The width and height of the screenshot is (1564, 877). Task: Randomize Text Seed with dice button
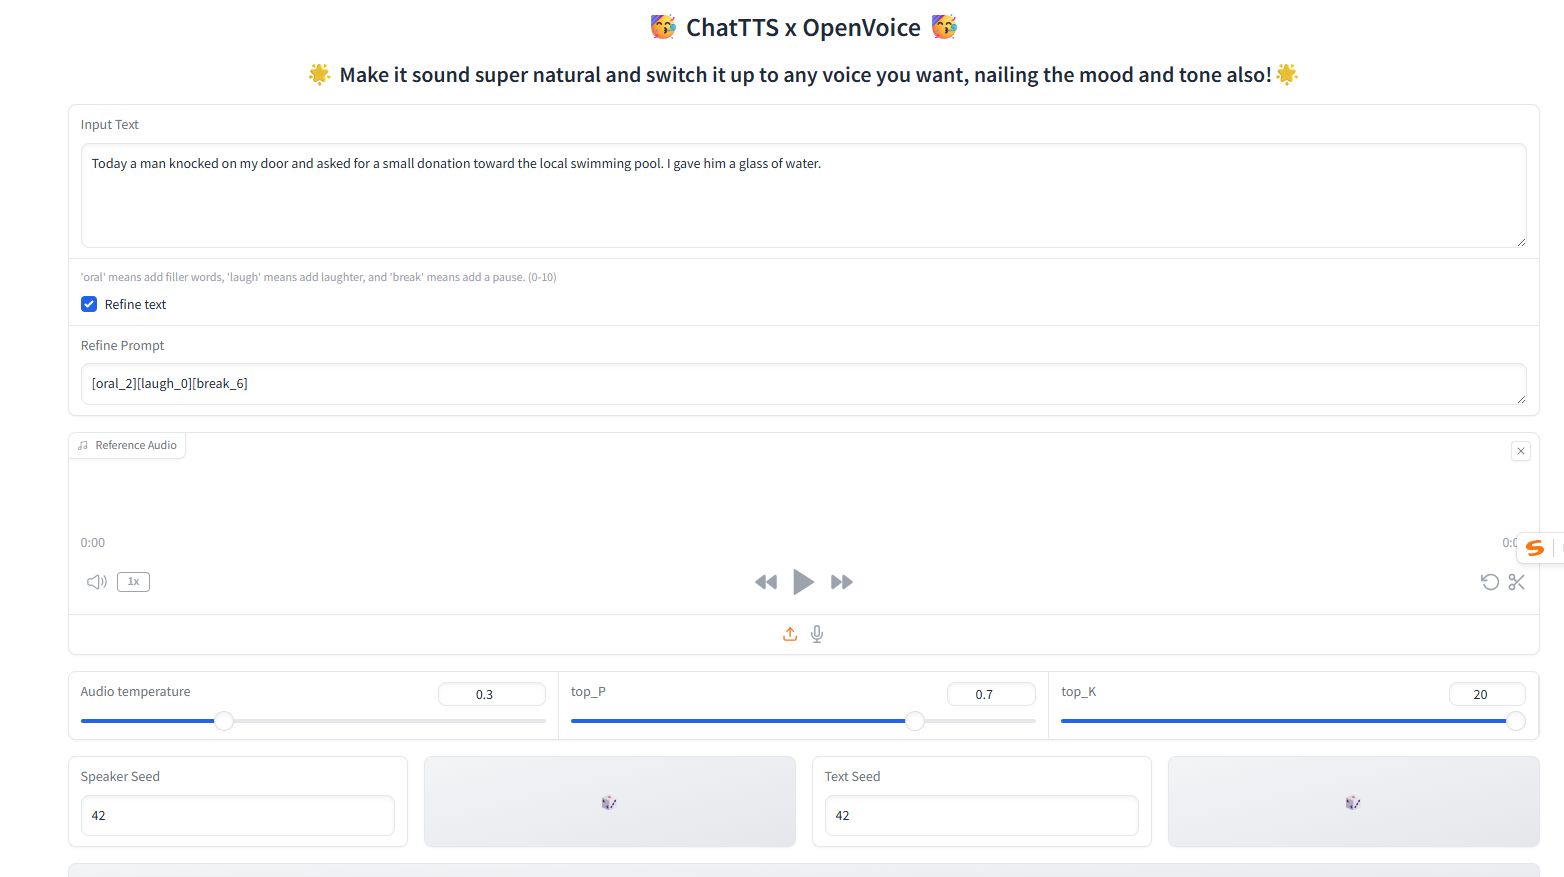1354,802
